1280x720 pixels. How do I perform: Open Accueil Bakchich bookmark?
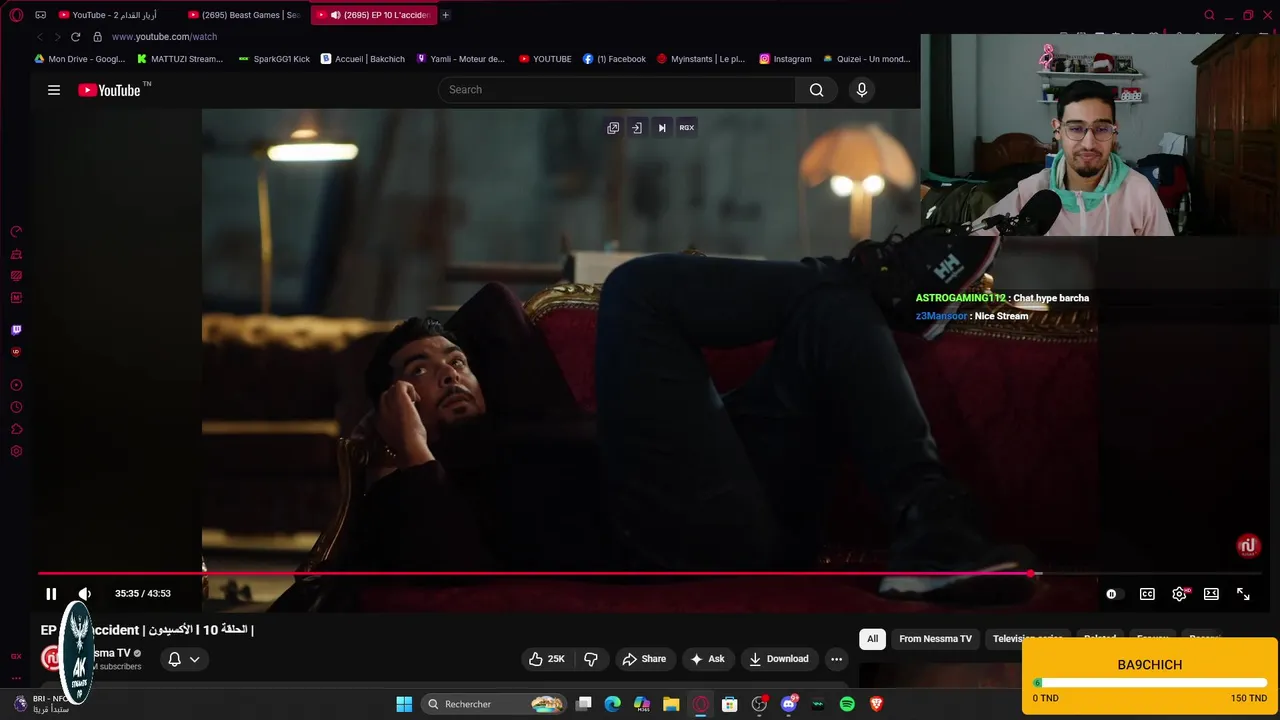363,59
